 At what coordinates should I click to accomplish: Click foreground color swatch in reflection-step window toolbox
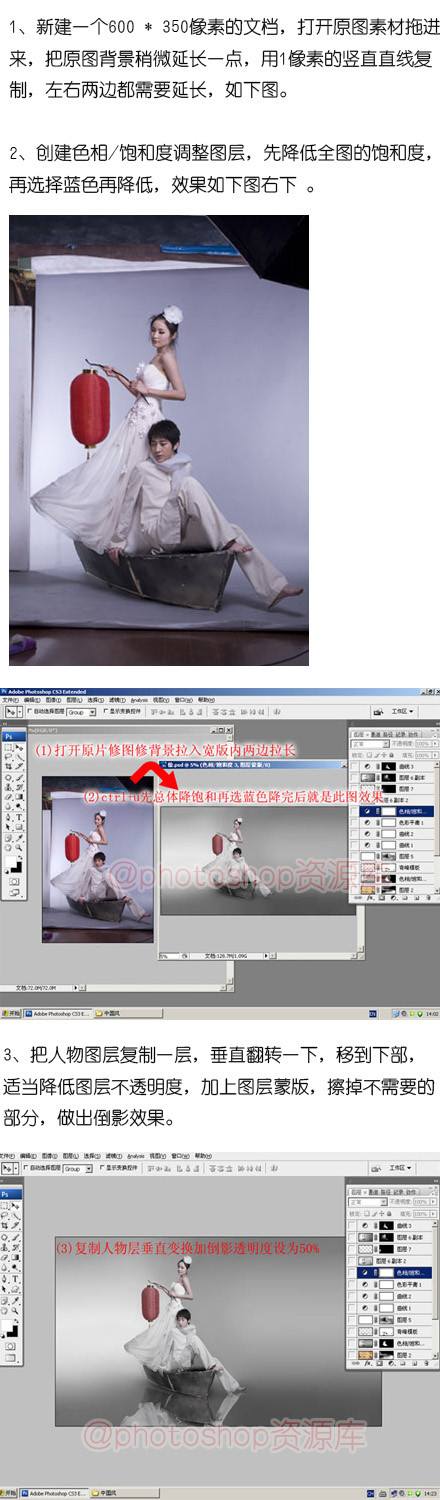8,1326
